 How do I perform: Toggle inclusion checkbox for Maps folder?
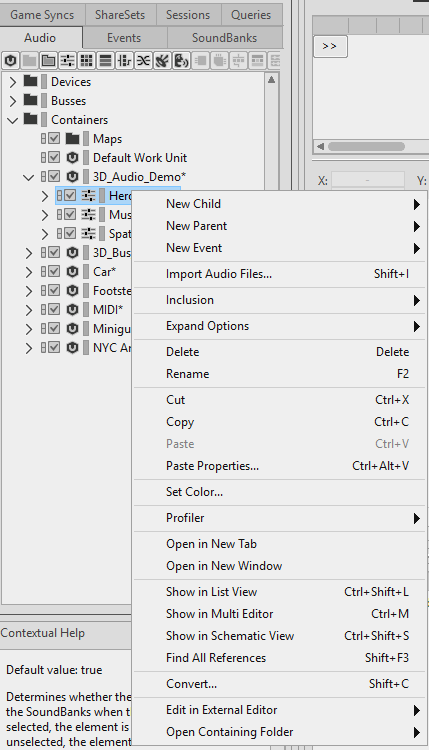54,139
